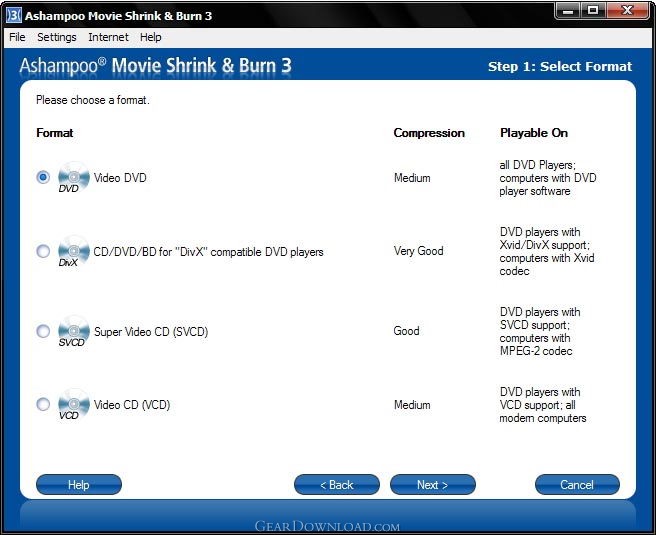Click 'Medium' compression in Video DVD row
656x535 pixels.
coord(412,178)
